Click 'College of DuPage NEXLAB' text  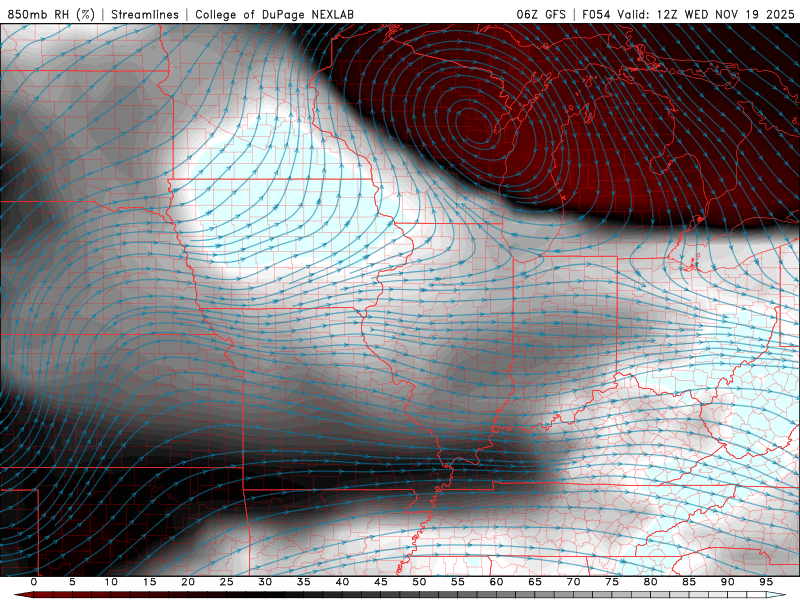(x=274, y=14)
